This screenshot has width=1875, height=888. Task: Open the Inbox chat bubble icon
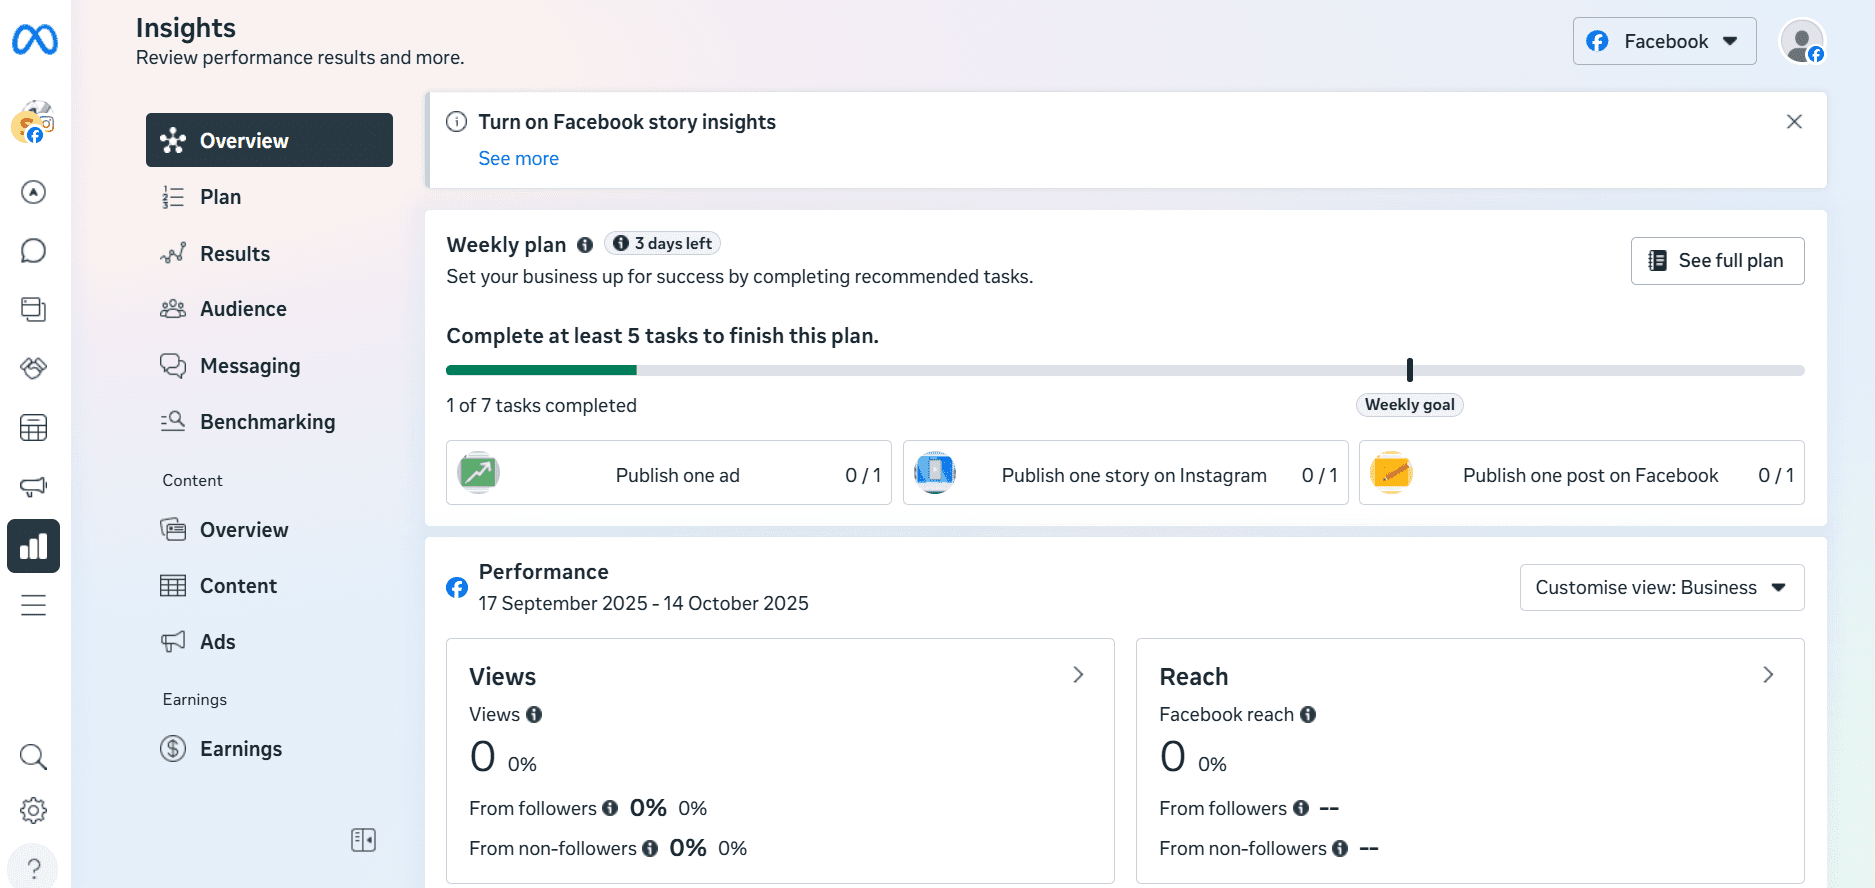click(33, 250)
